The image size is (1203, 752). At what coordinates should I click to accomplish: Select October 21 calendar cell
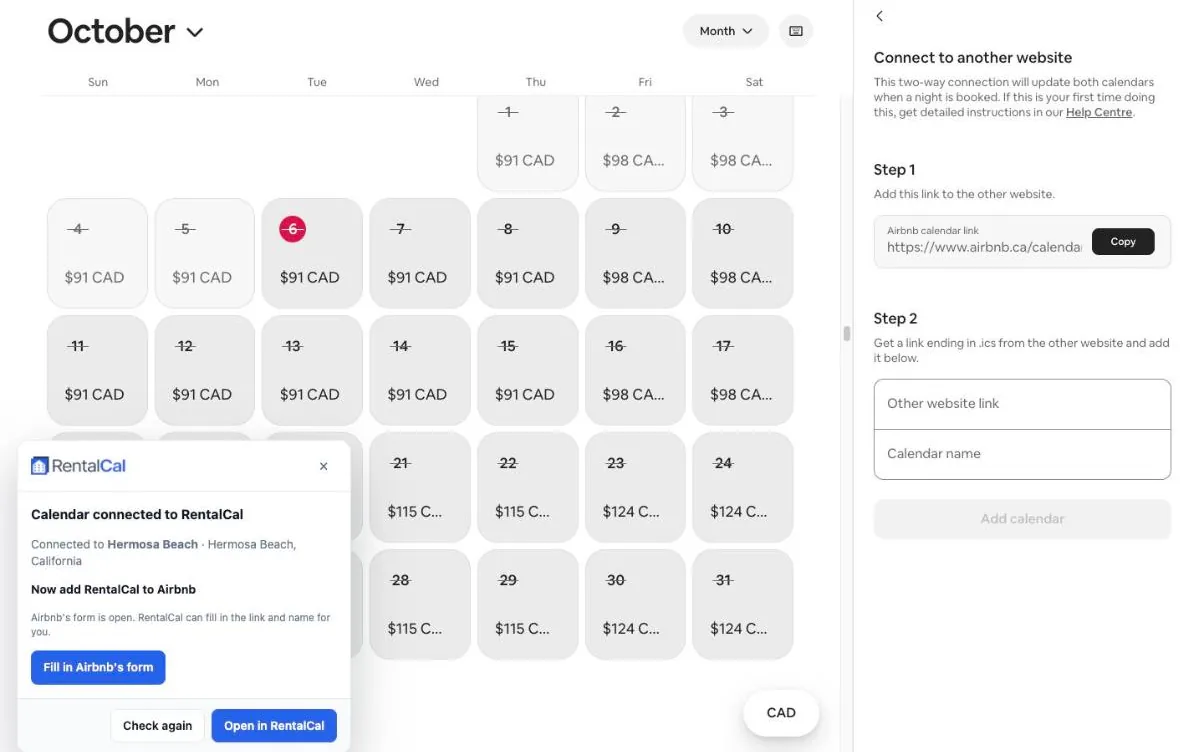tap(420, 487)
